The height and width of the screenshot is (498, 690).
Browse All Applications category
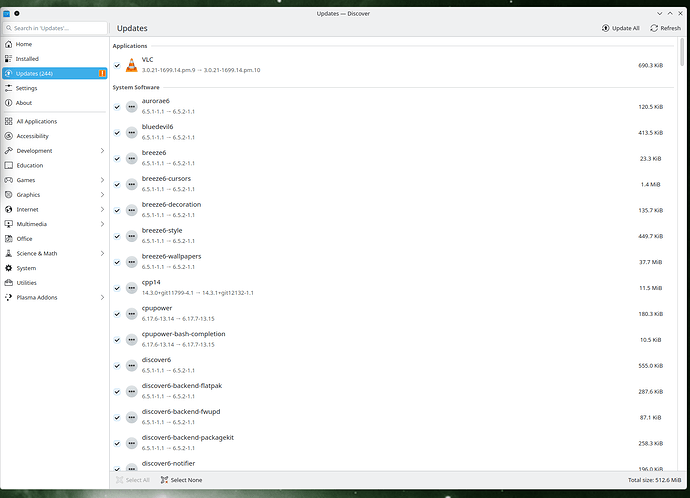tap(55, 121)
